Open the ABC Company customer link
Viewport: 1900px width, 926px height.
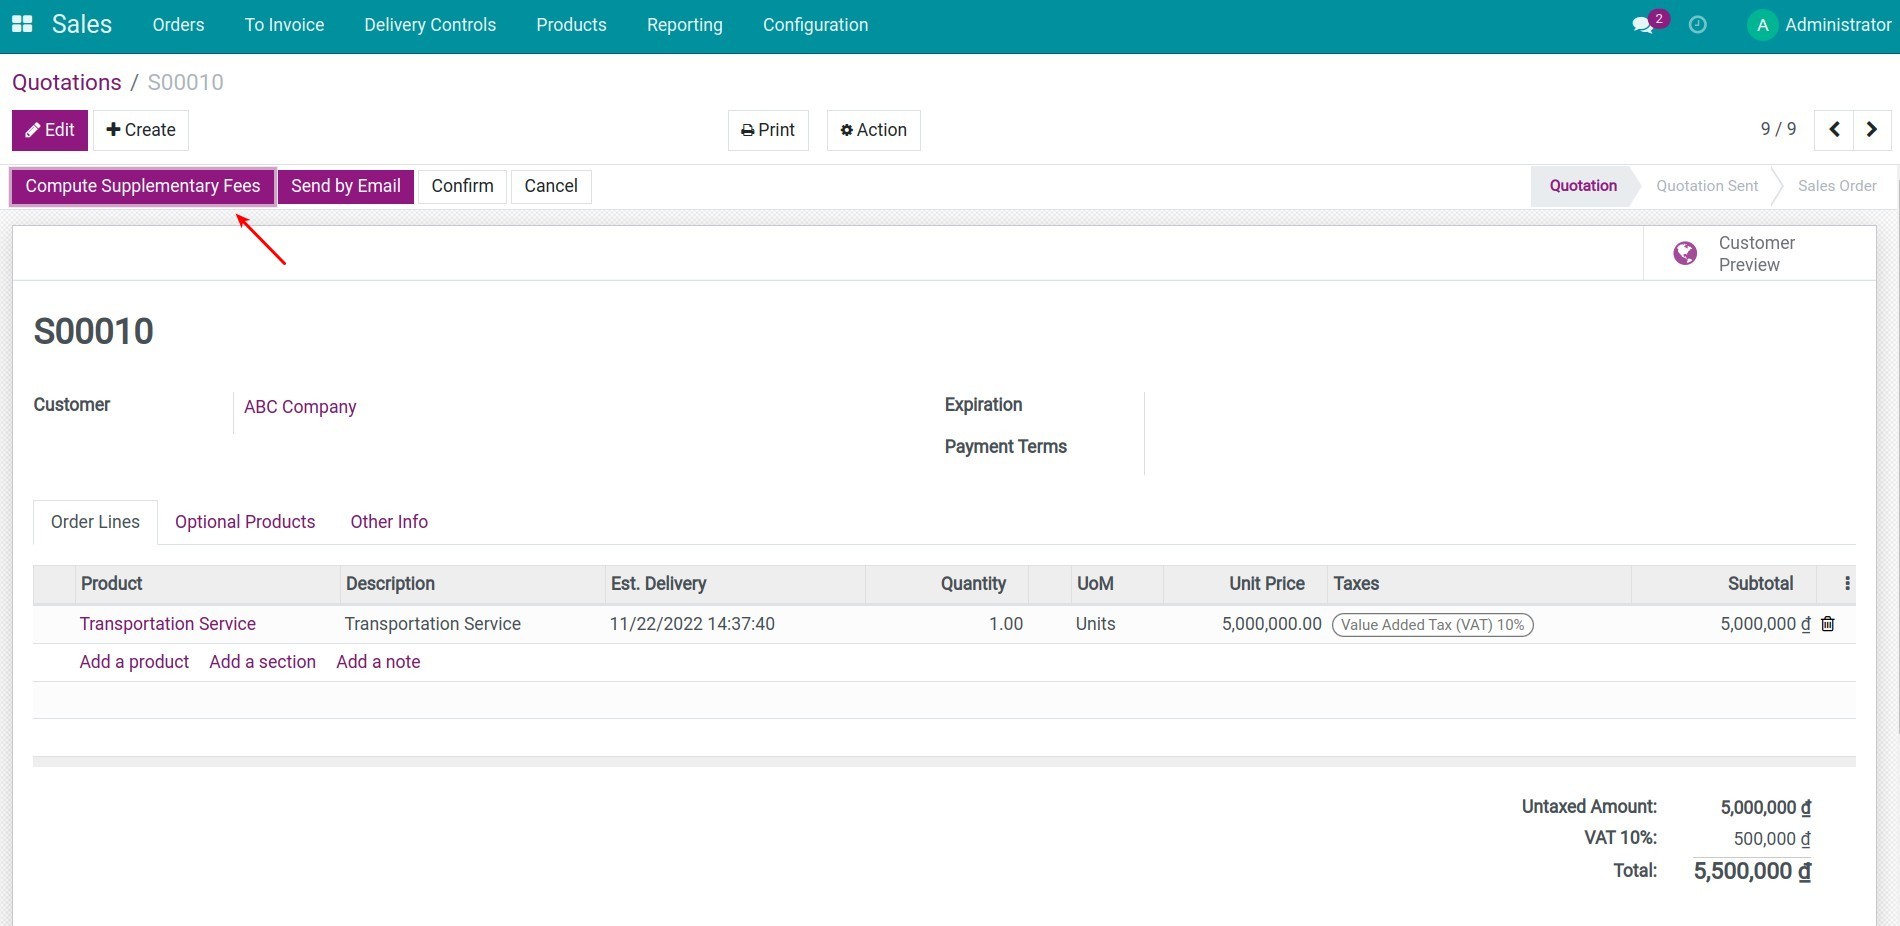[x=300, y=407]
